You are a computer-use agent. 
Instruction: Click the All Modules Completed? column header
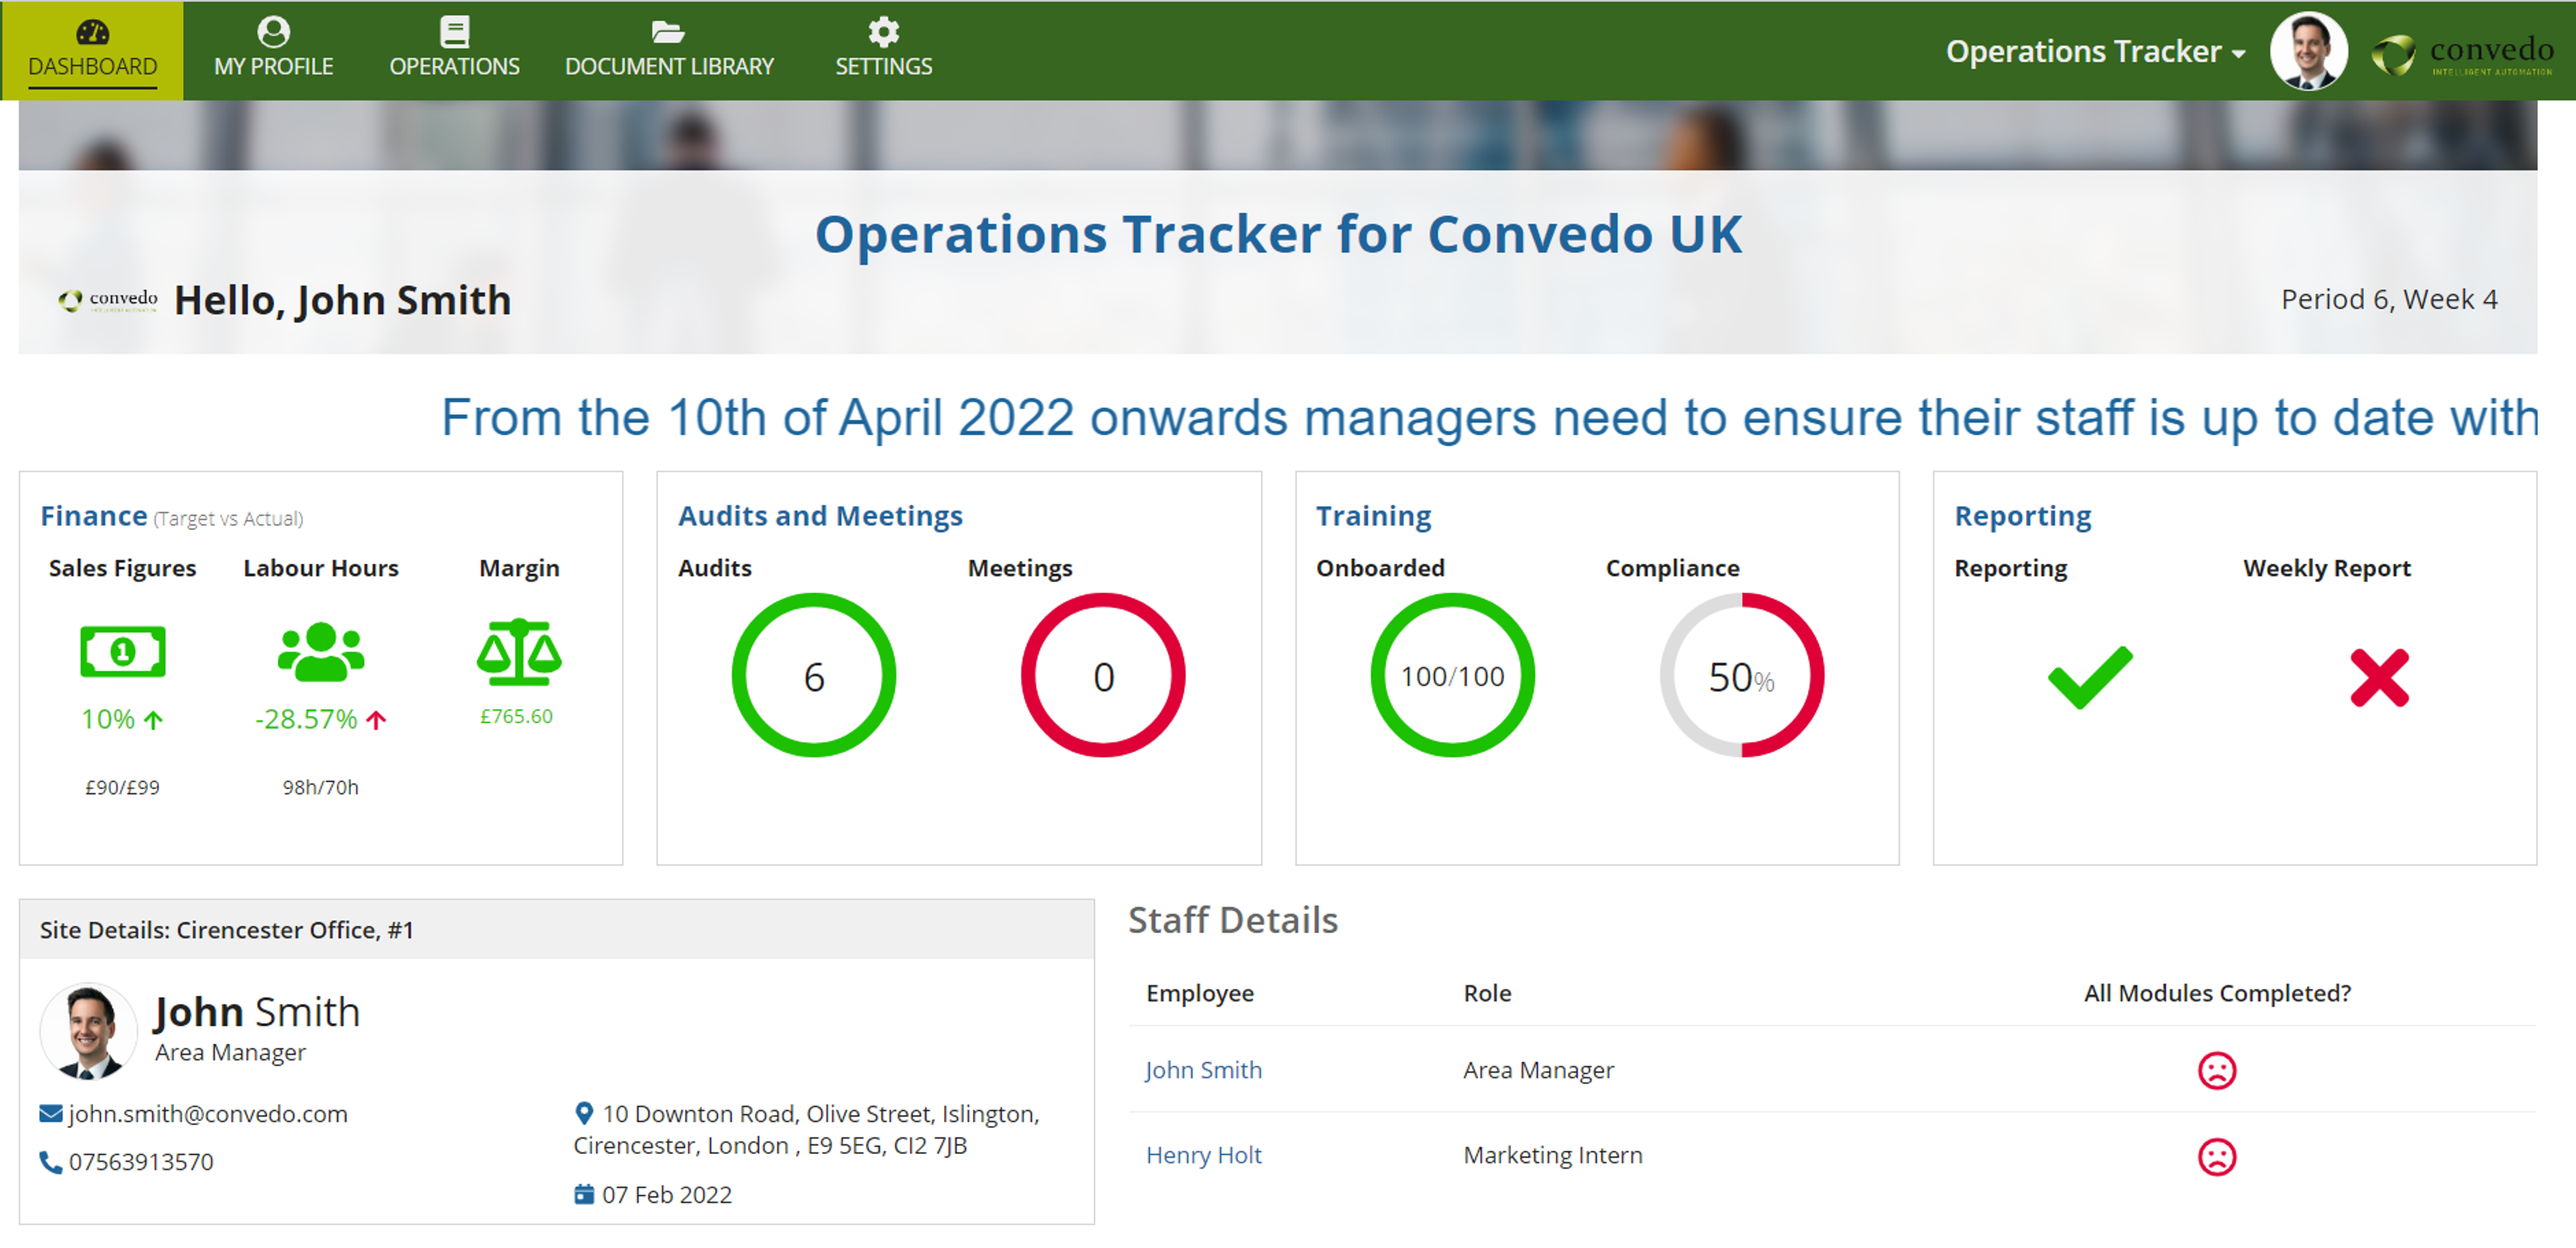tap(2217, 993)
